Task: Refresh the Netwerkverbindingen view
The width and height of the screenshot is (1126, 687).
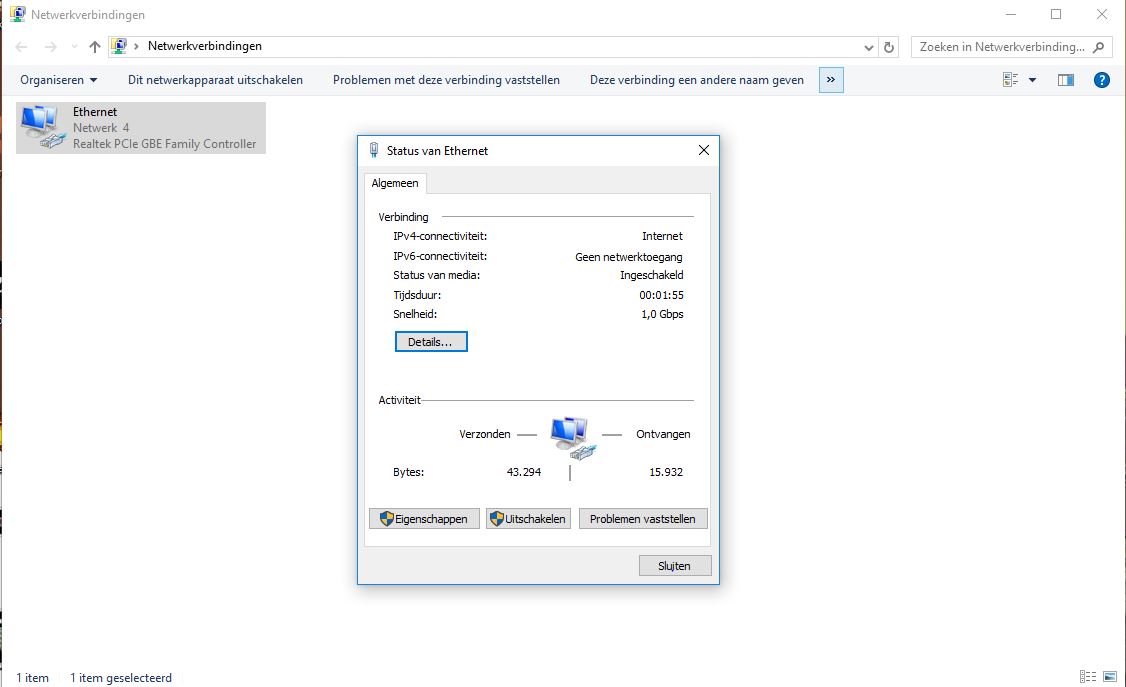Action: 889,47
